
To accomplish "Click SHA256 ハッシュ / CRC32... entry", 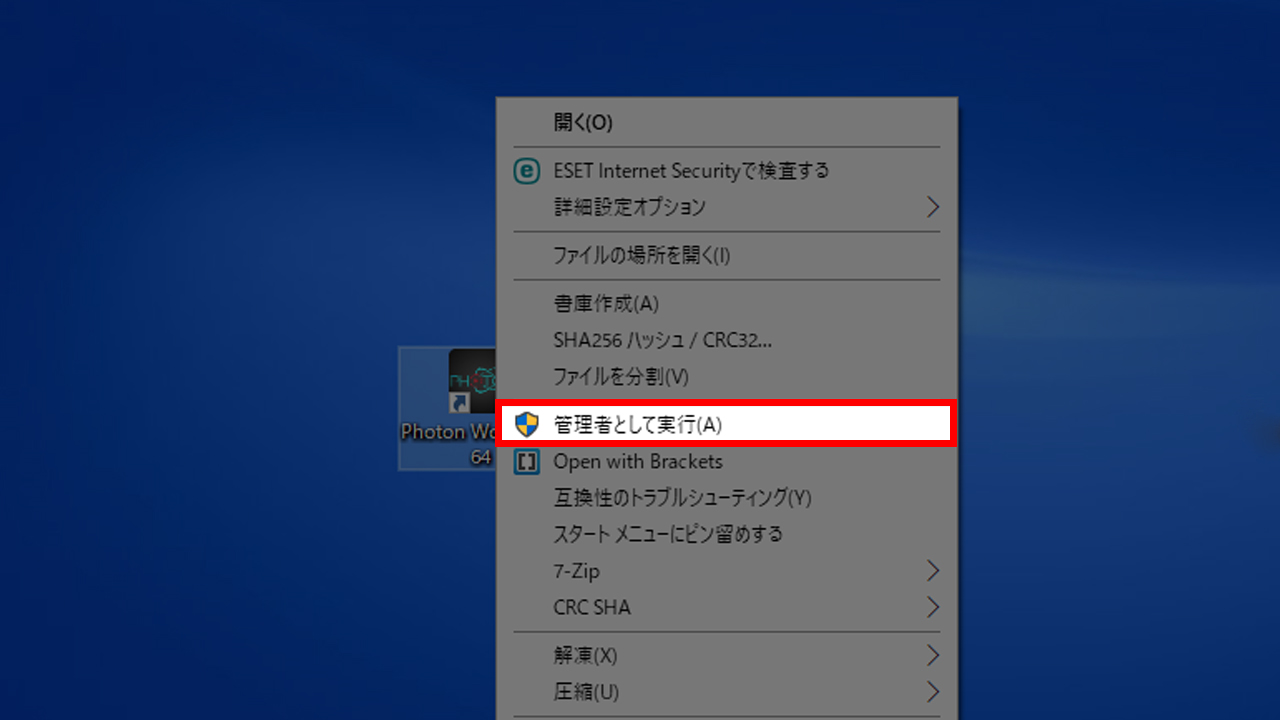I will pos(662,340).
